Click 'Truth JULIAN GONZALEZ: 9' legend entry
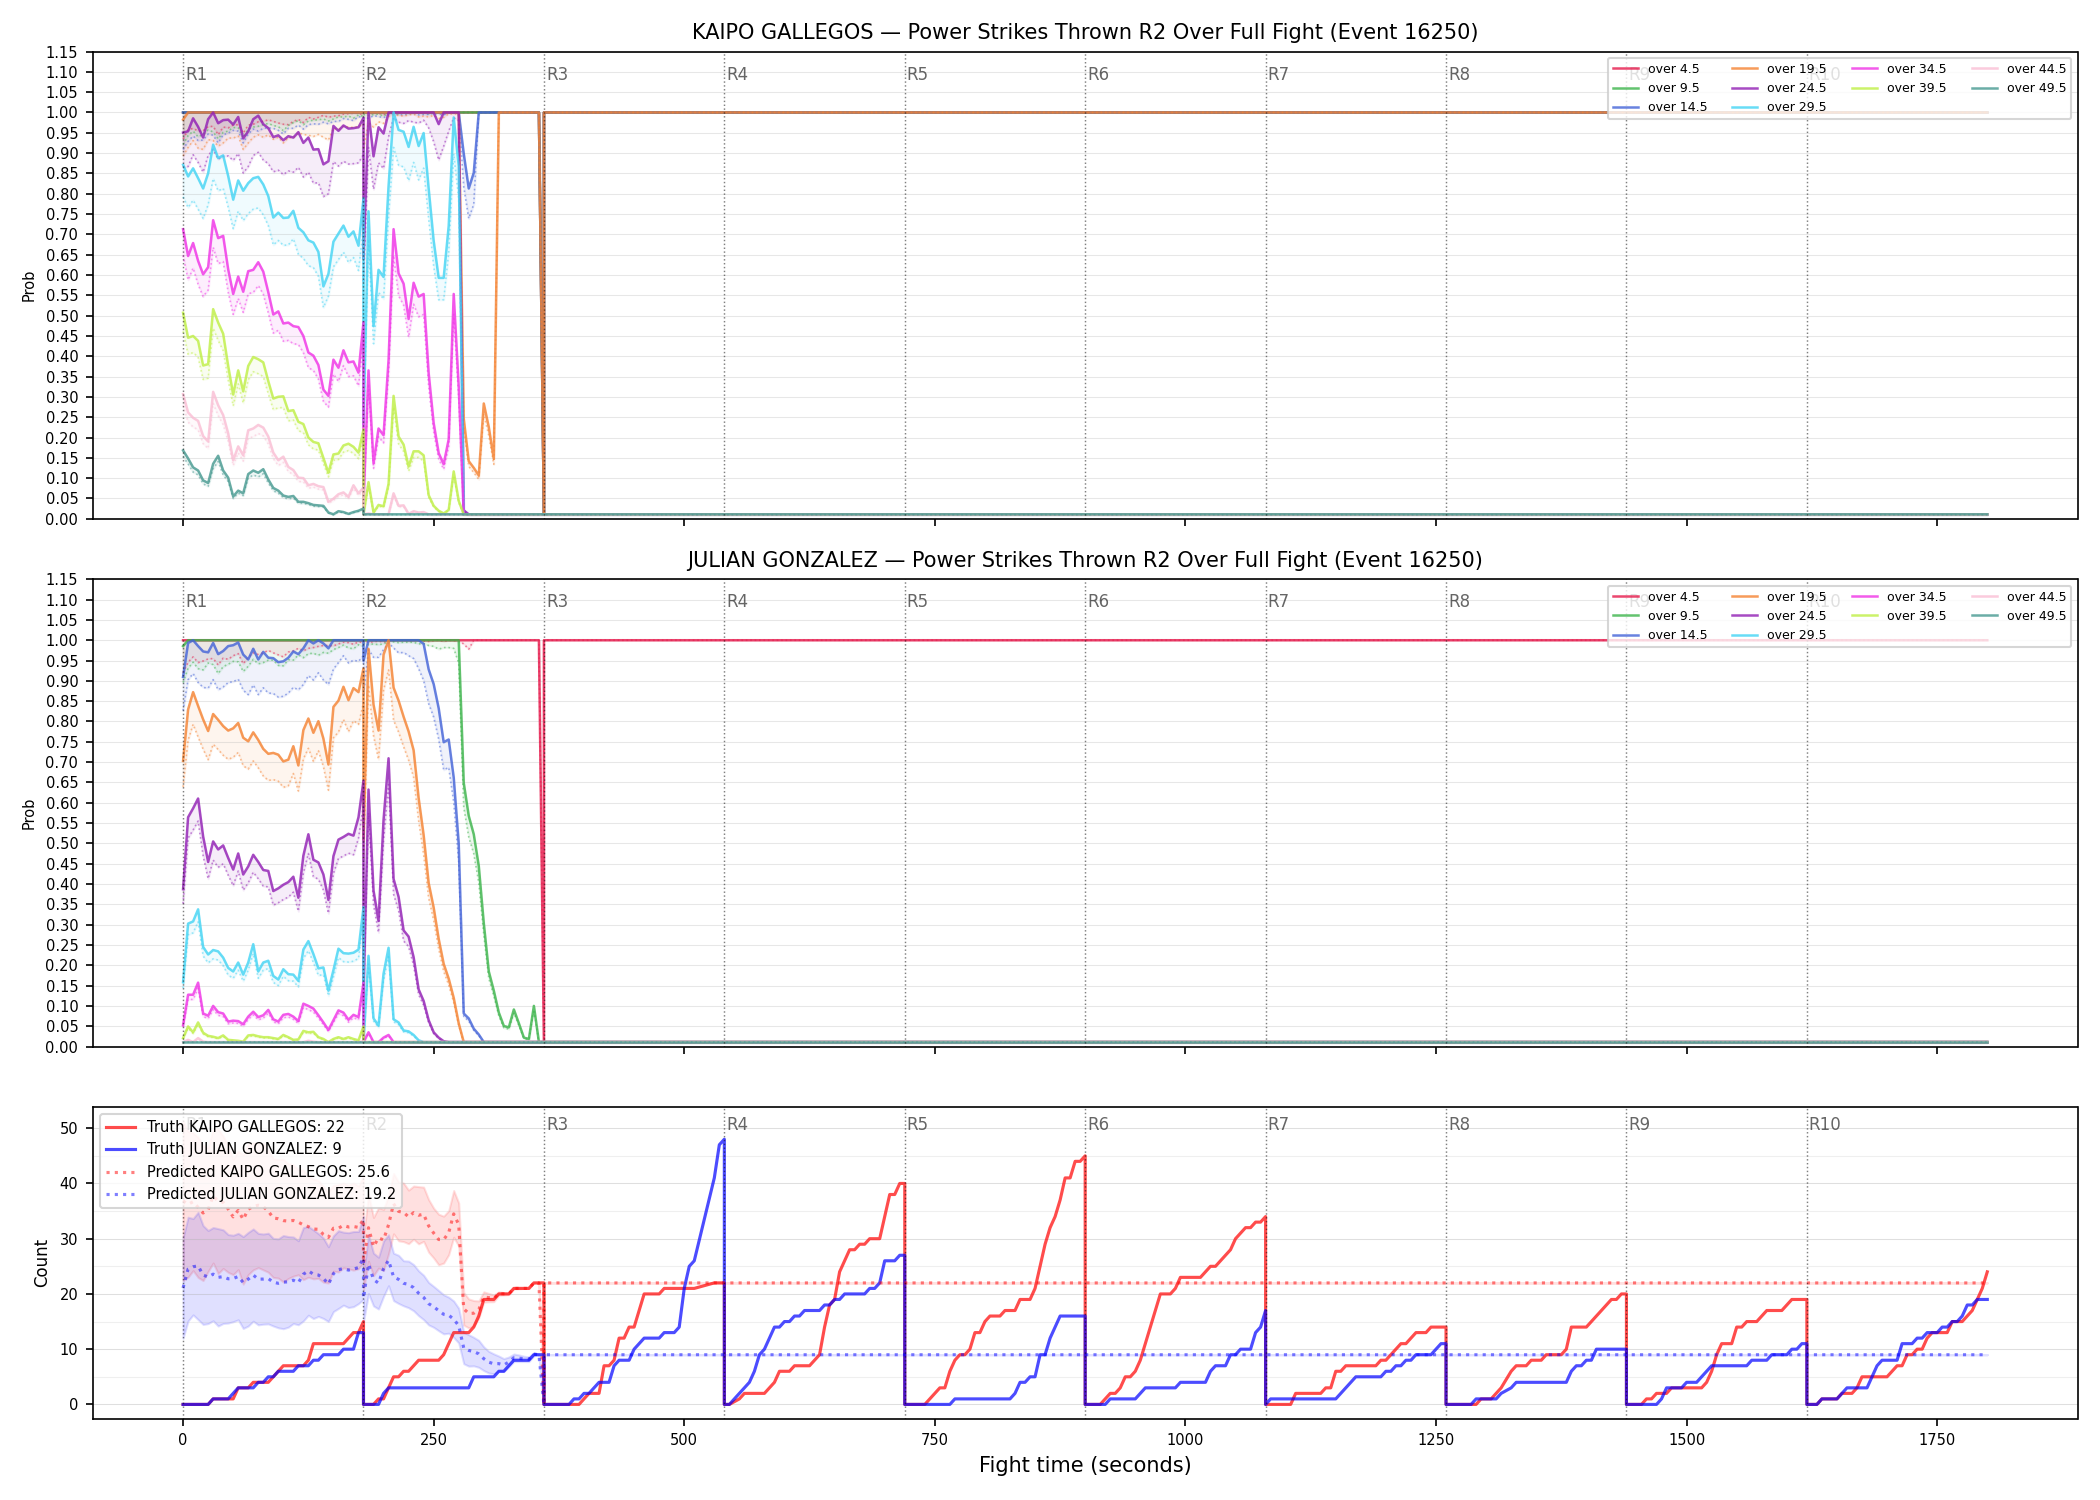 223,1149
